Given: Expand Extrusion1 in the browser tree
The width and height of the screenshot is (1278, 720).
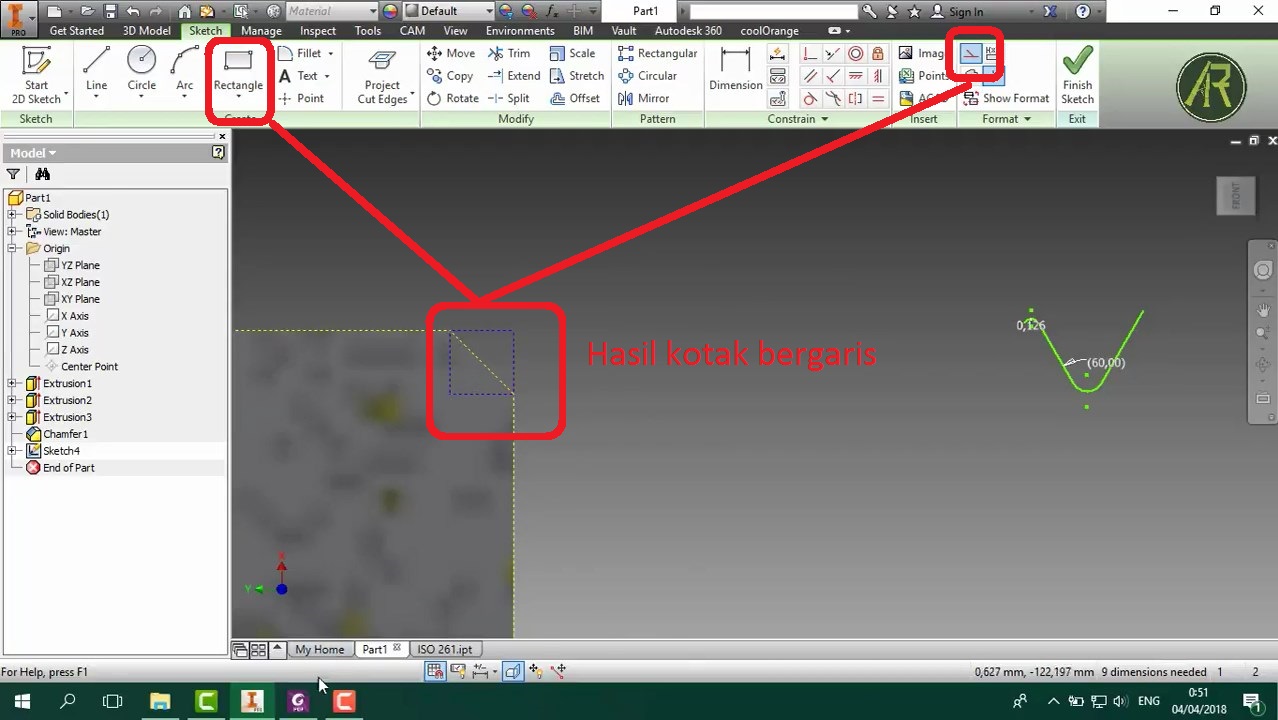Looking at the screenshot, I should pos(13,383).
